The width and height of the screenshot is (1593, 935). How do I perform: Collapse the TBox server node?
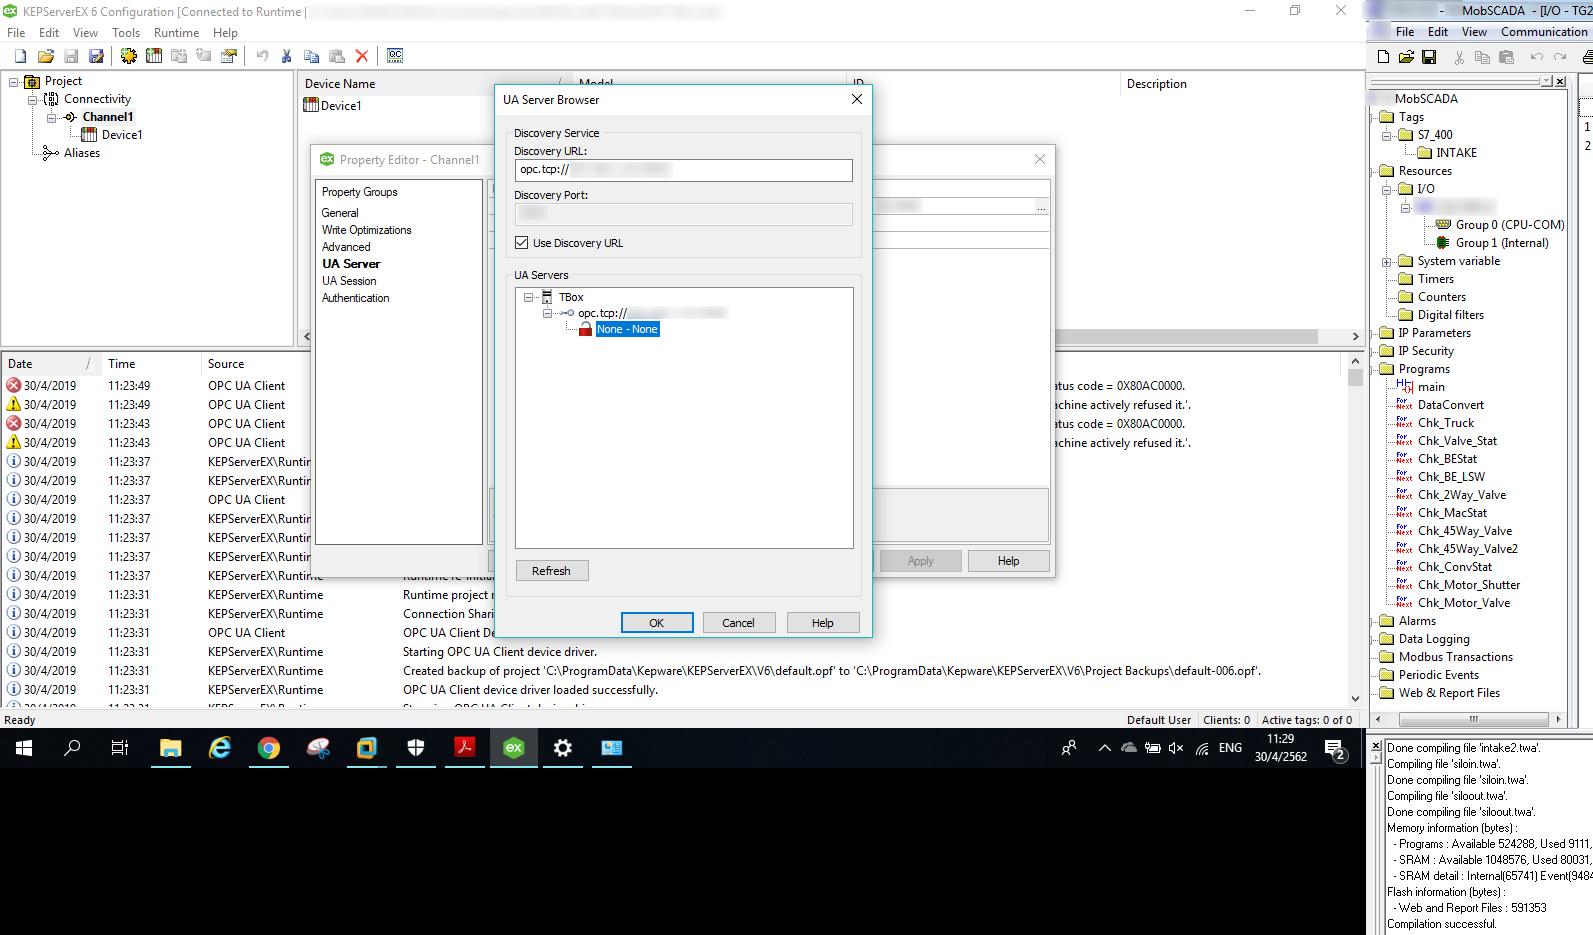[x=529, y=297]
